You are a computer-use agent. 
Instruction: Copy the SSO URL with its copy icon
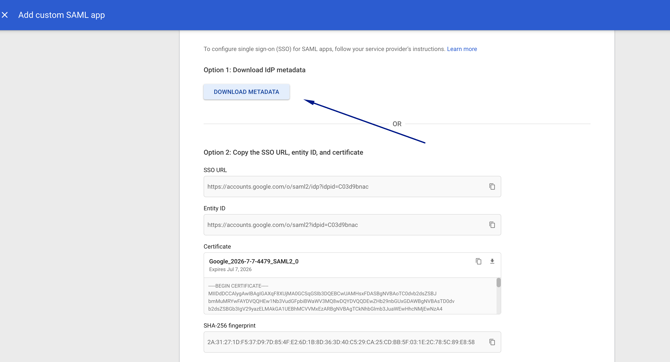click(492, 187)
